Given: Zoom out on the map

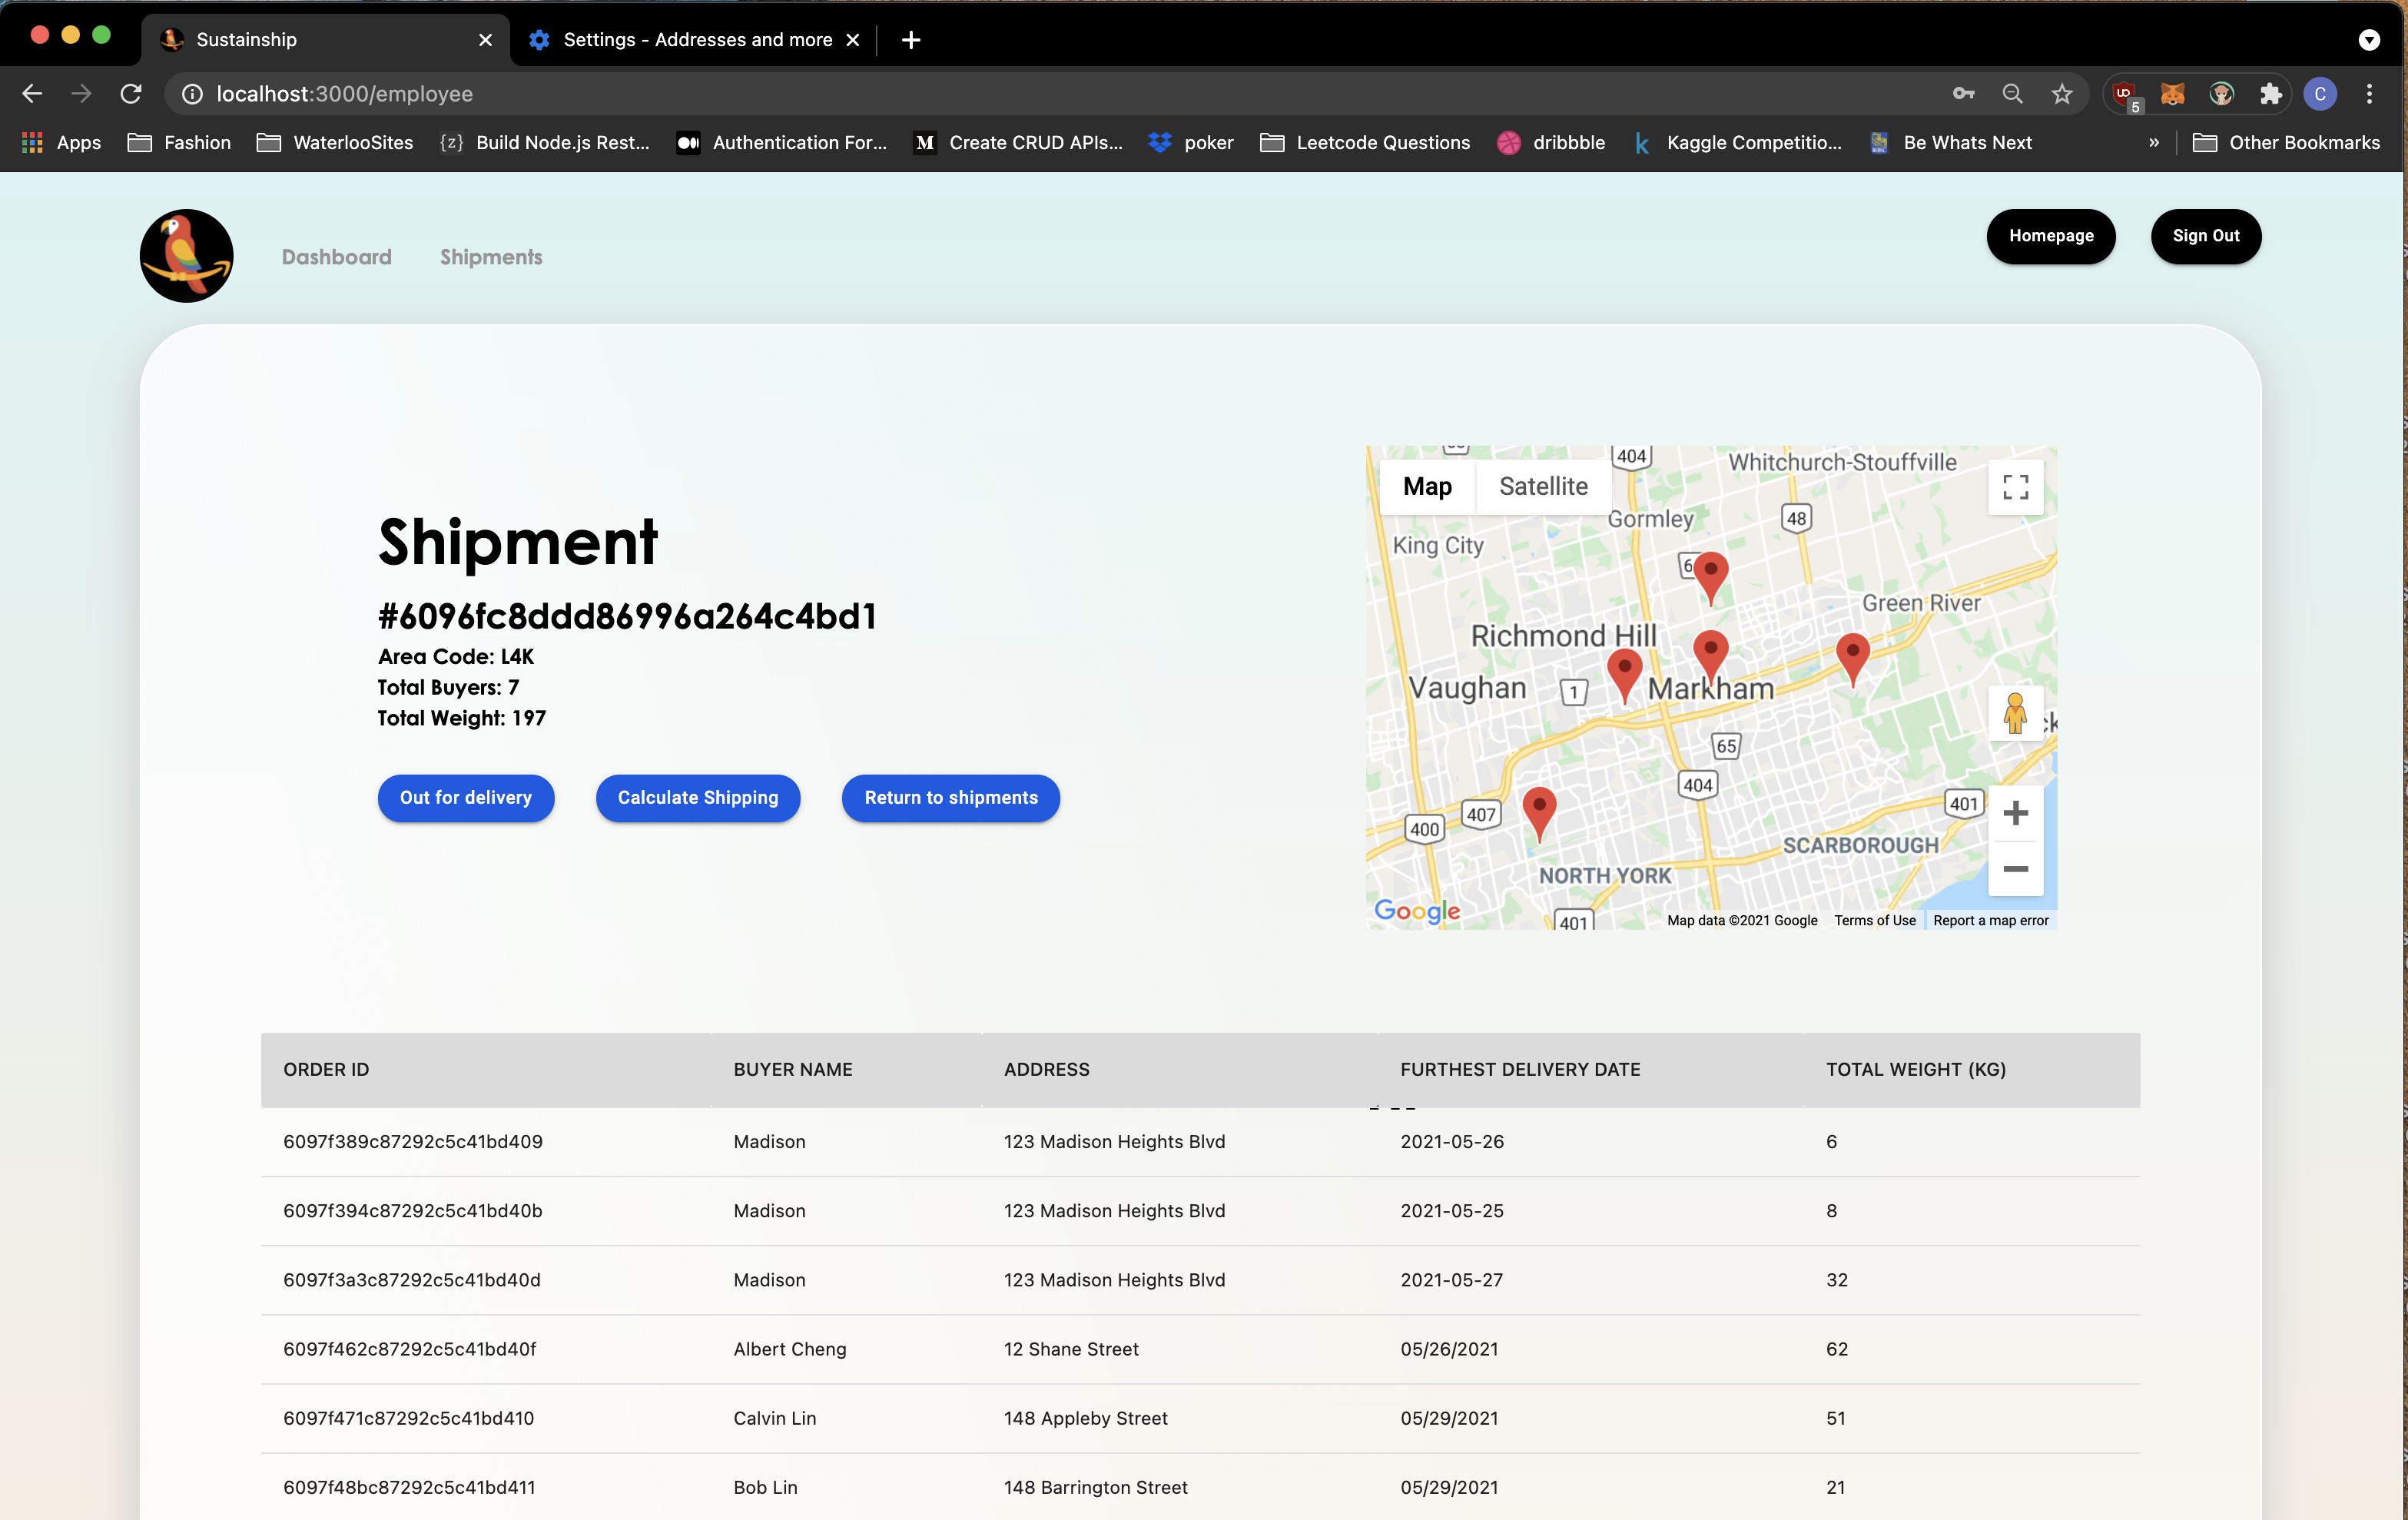Looking at the screenshot, I should click(x=2015, y=869).
